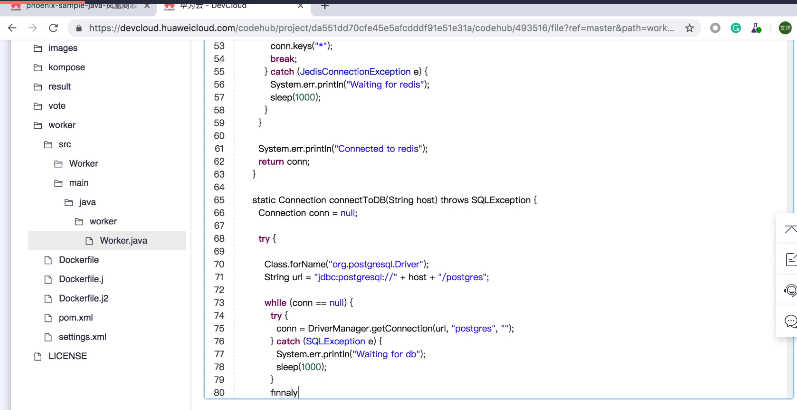
Task: Click the "jdbc:postgresql://" string
Action: click(356, 277)
